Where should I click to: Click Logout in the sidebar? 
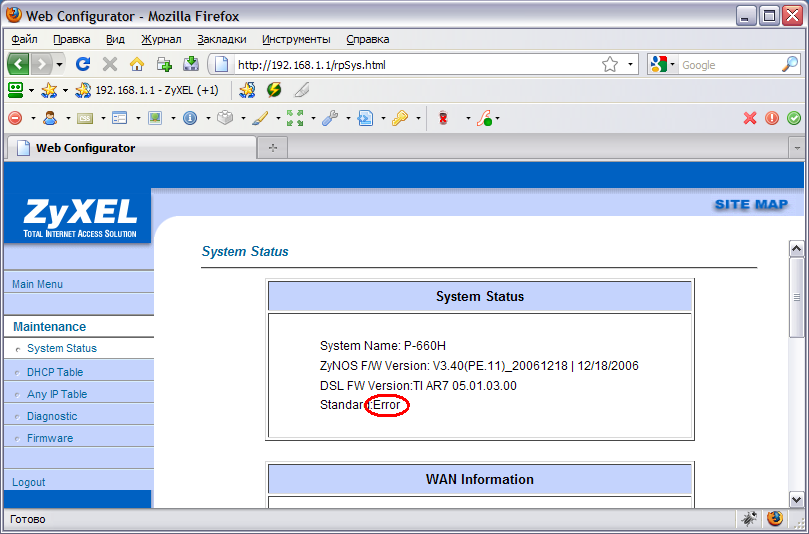click(28, 482)
